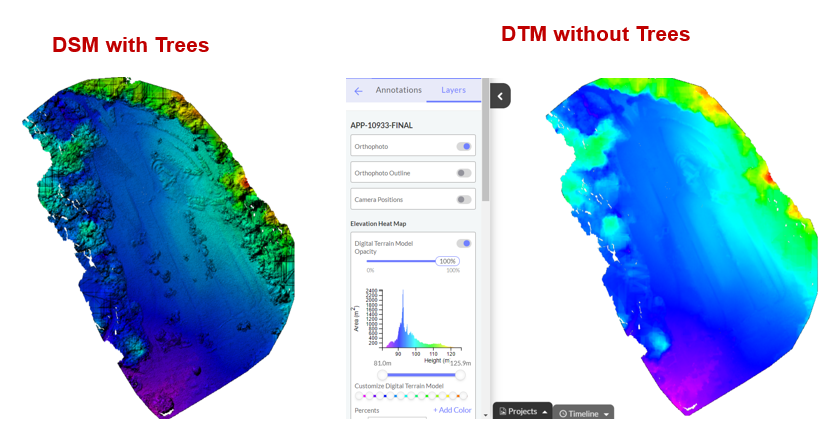This screenshot has width=834, height=440.
Task: Click the clock icon on the Timeline button
Action: pos(562,413)
